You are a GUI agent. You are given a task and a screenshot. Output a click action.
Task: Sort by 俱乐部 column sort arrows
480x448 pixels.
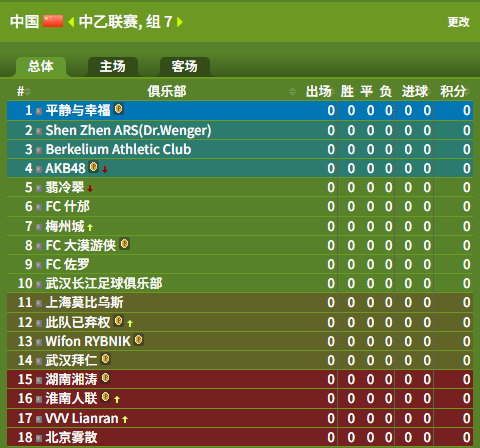point(292,91)
